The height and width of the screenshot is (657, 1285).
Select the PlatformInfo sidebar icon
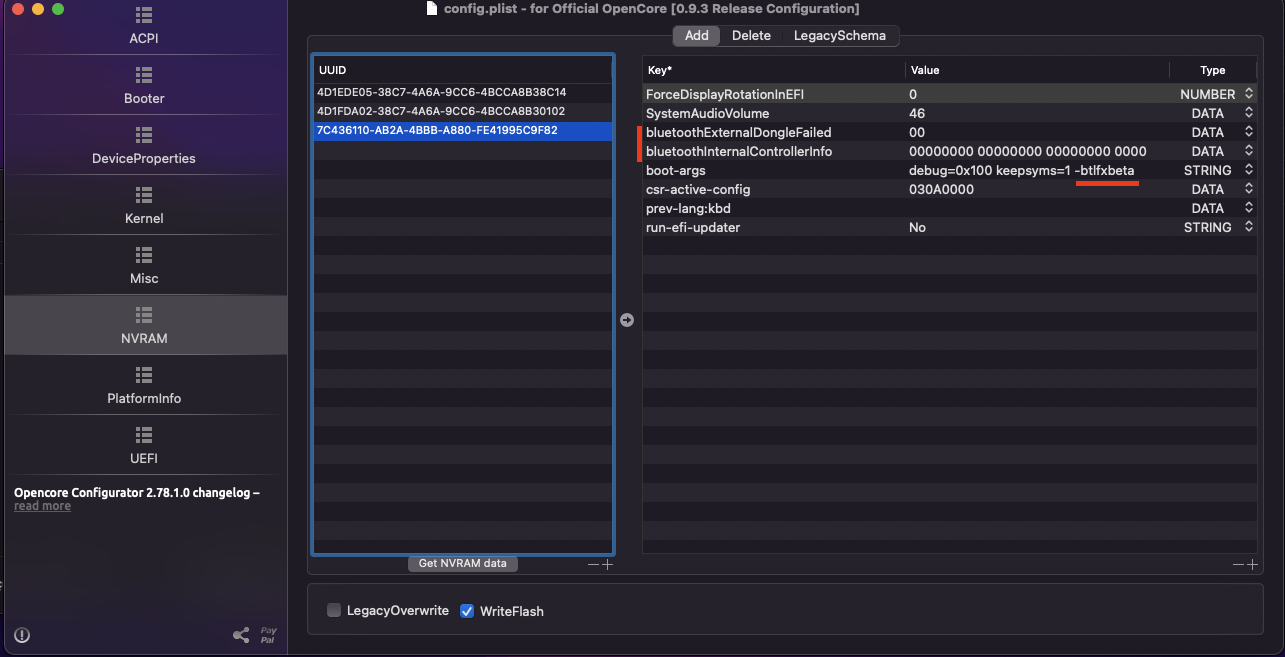point(144,375)
